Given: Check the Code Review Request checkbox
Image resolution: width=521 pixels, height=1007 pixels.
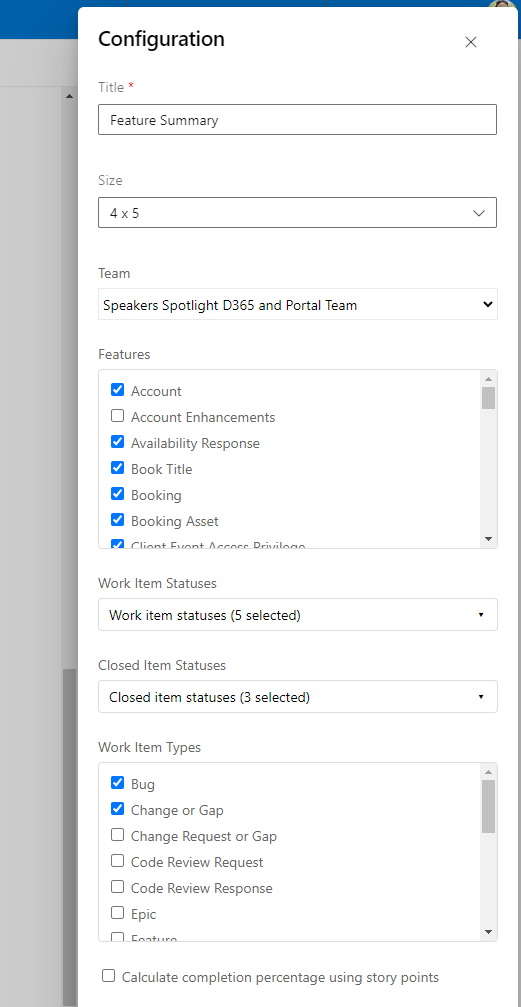Looking at the screenshot, I should [118, 861].
